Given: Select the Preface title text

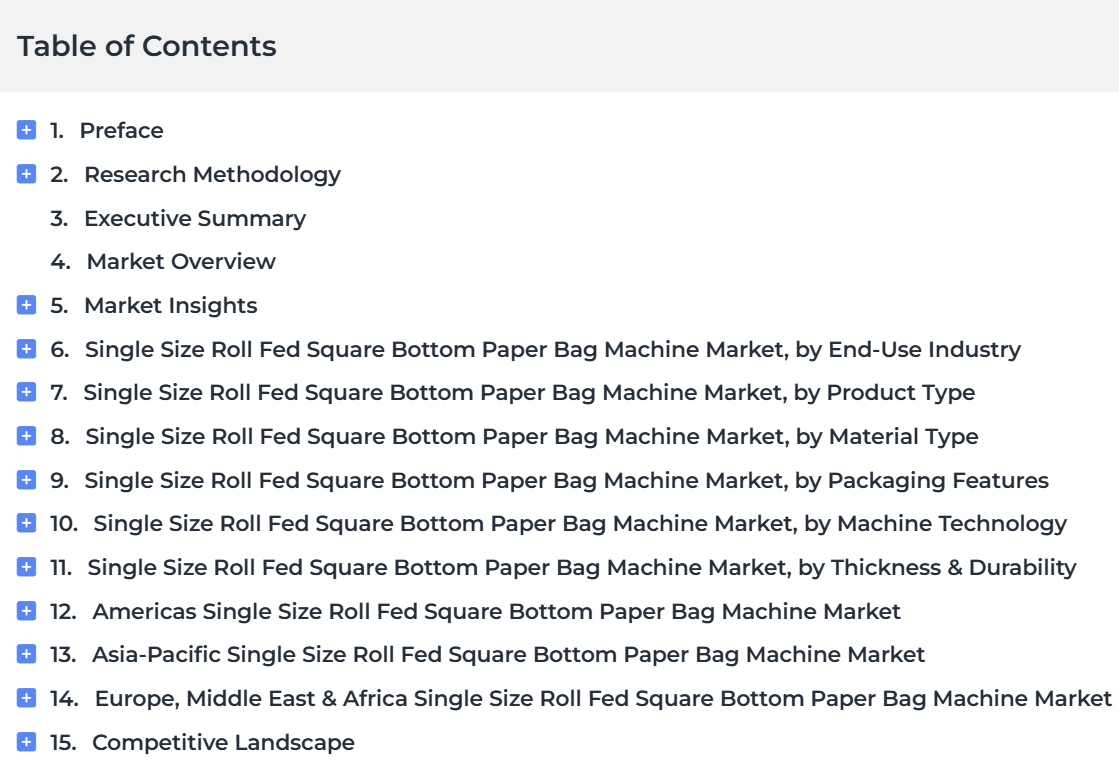Looking at the screenshot, I should [121, 131].
